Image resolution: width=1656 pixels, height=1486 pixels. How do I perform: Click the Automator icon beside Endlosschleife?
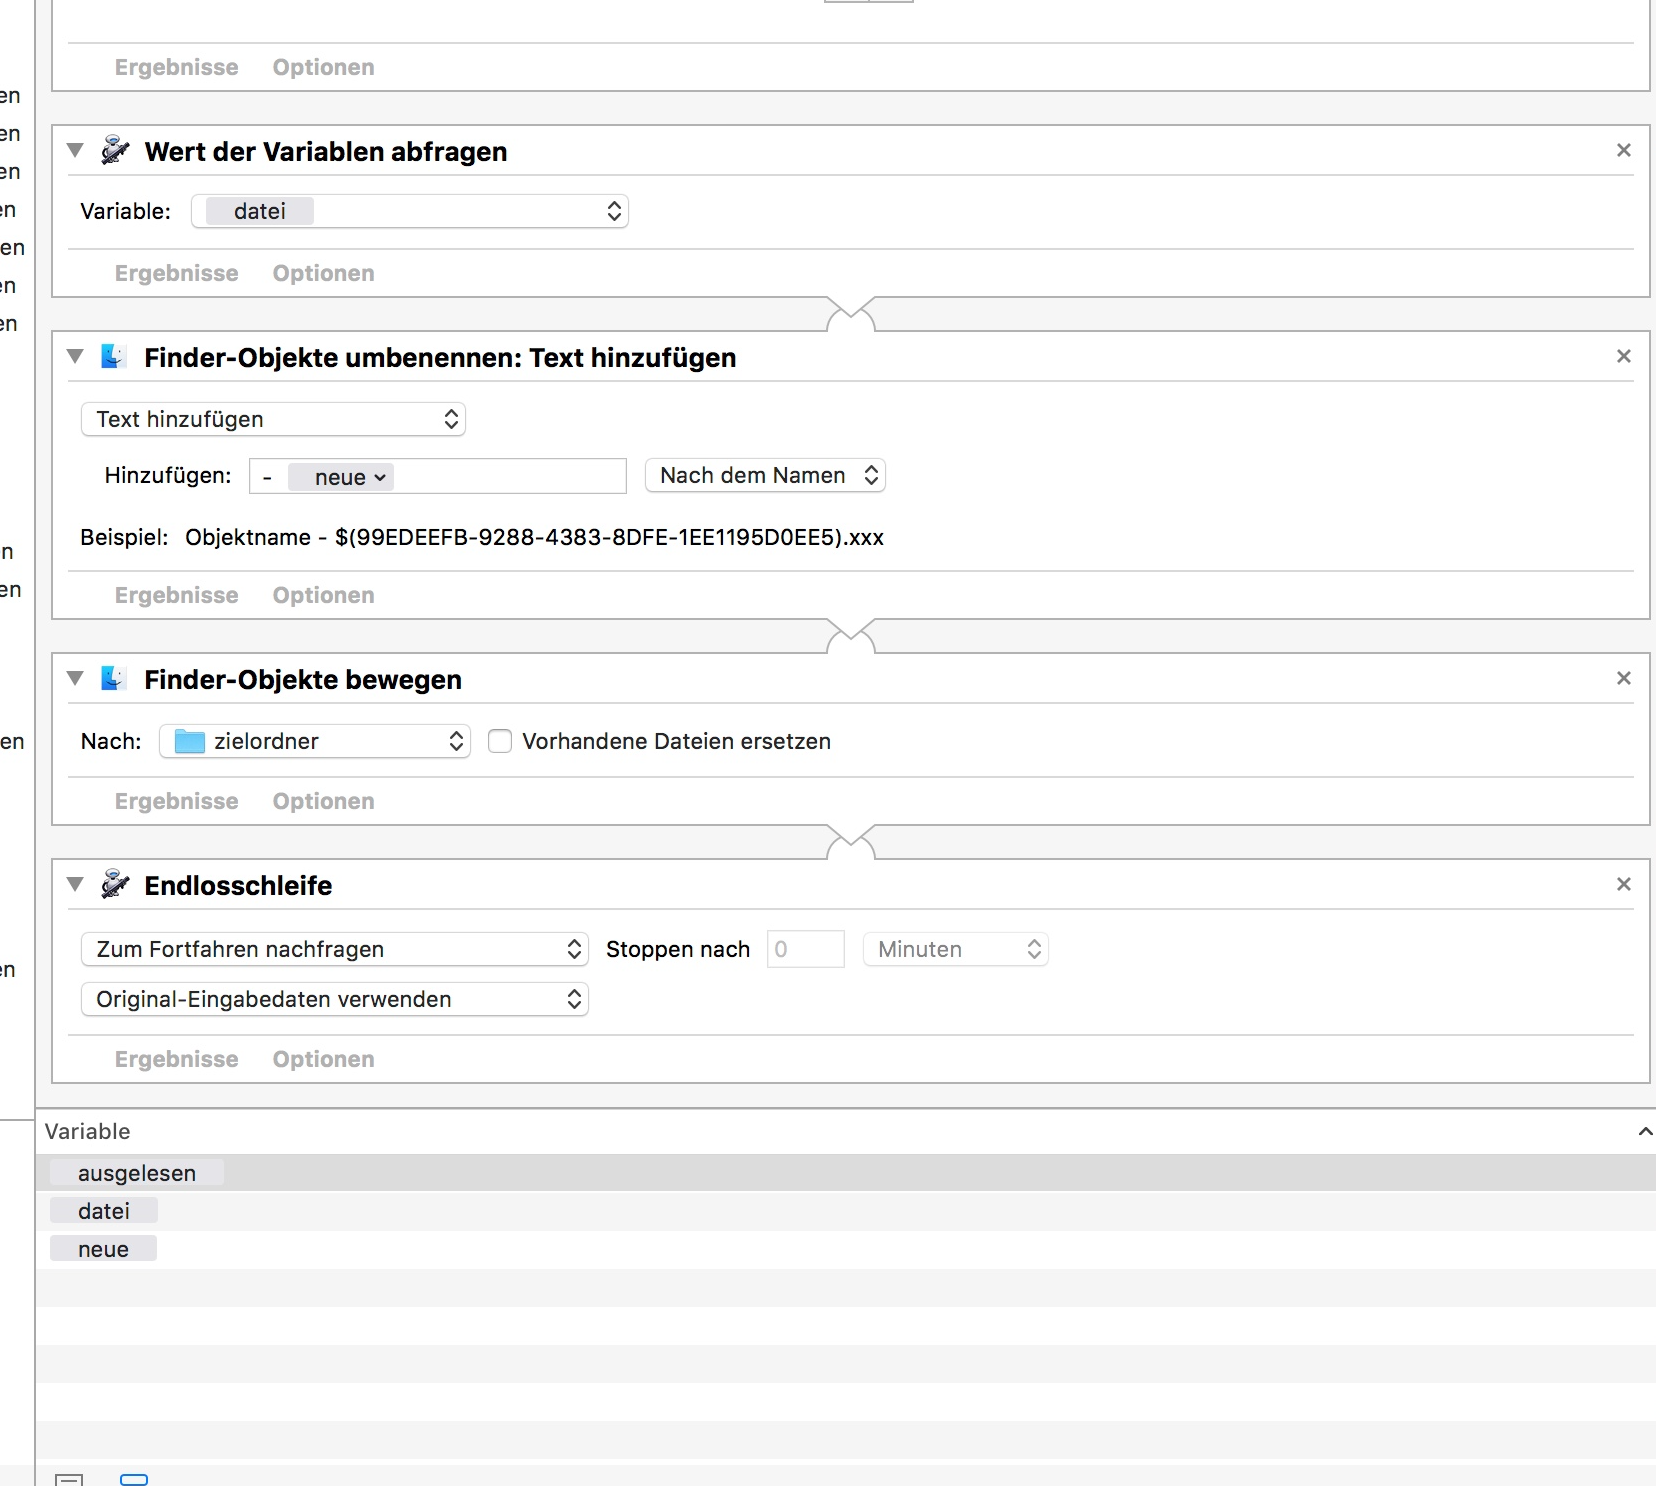pyautogui.click(x=115, y=885)
